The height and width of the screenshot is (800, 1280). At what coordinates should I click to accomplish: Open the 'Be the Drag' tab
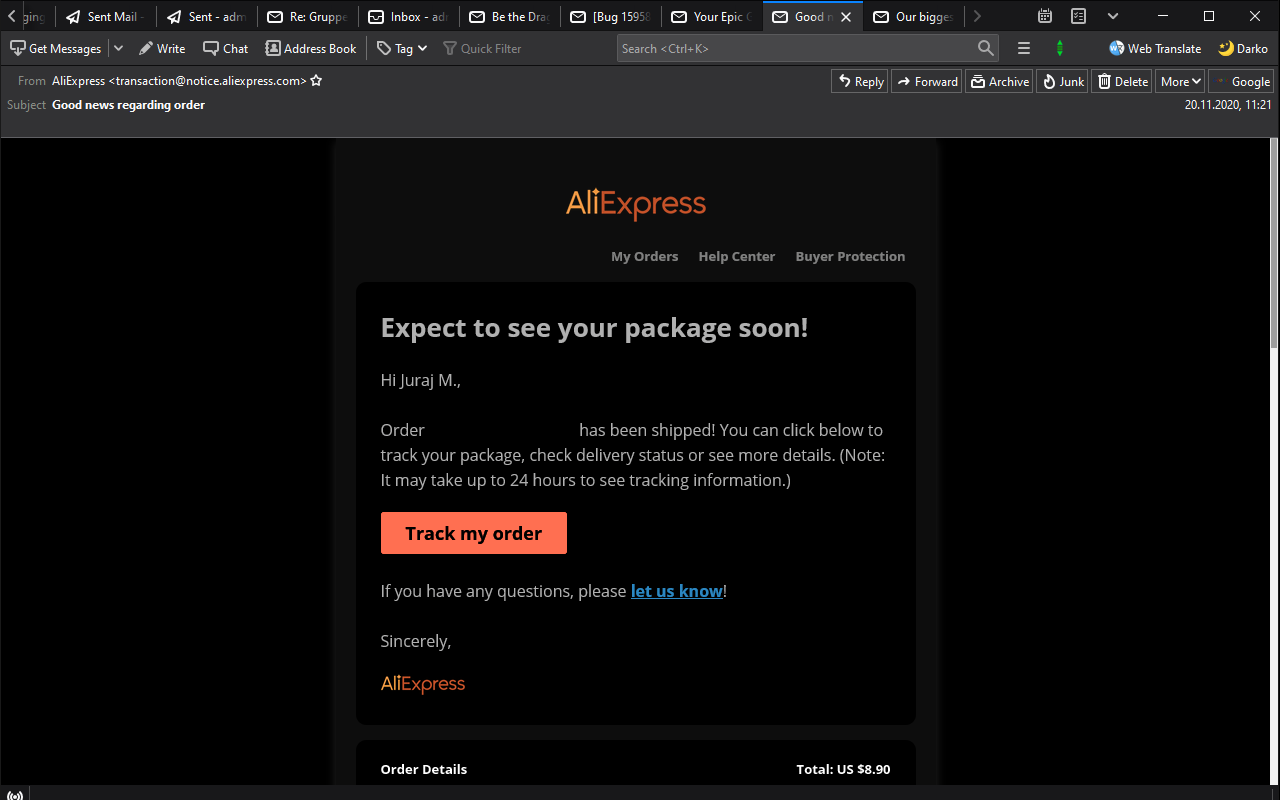coord(510,17)
